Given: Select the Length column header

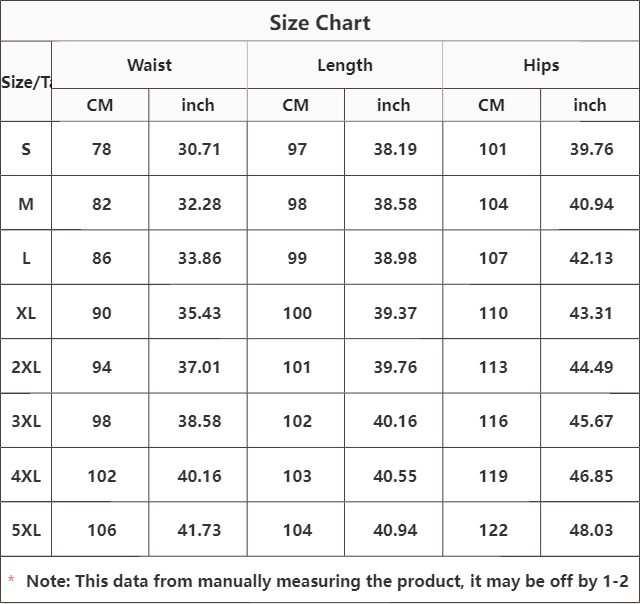Looking at the screenshot, I should (x=345, y=65).
